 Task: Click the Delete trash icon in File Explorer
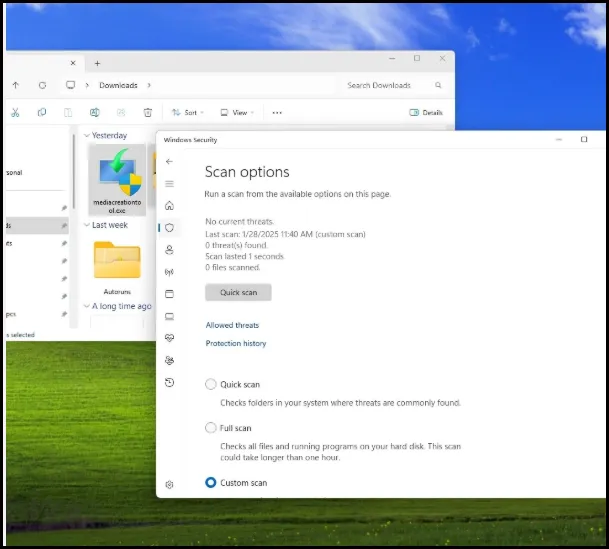[x=148, y=113]
